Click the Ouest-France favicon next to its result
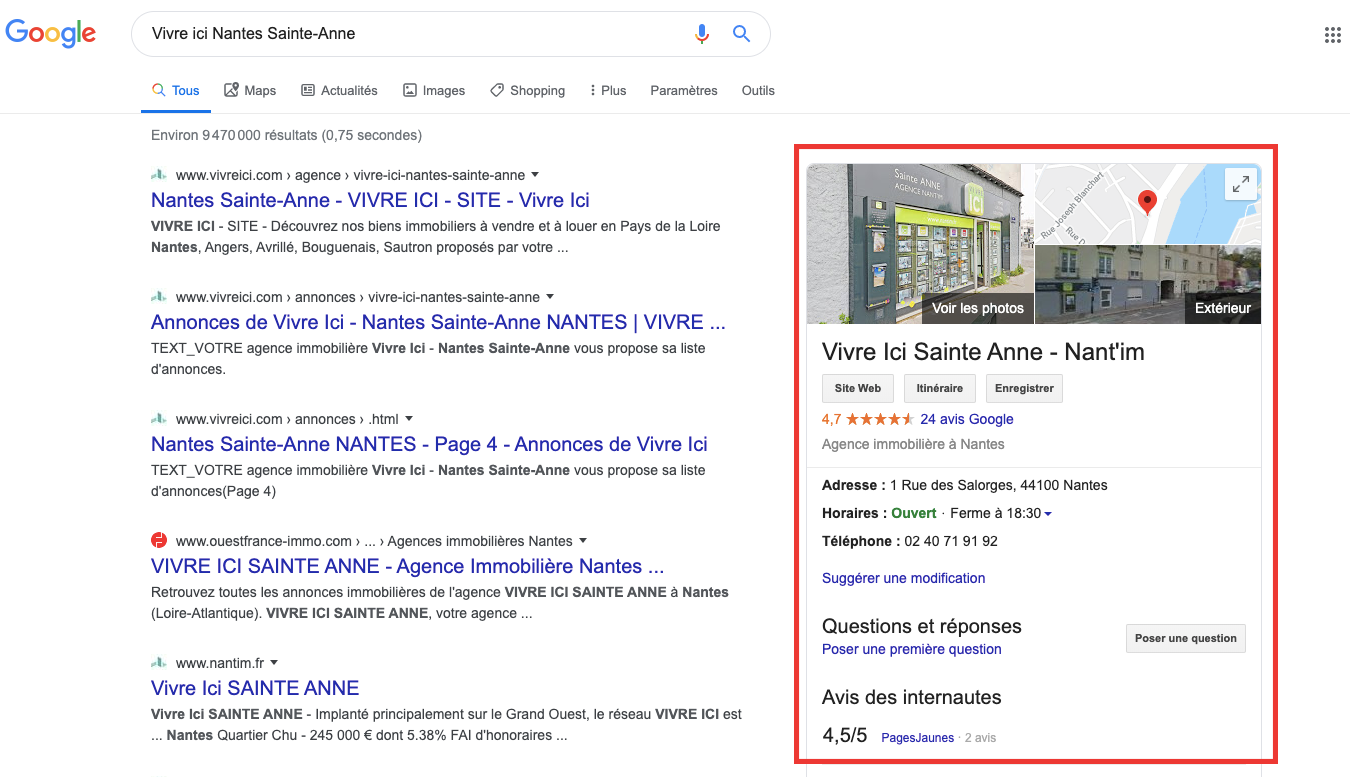 click(159, 541)
